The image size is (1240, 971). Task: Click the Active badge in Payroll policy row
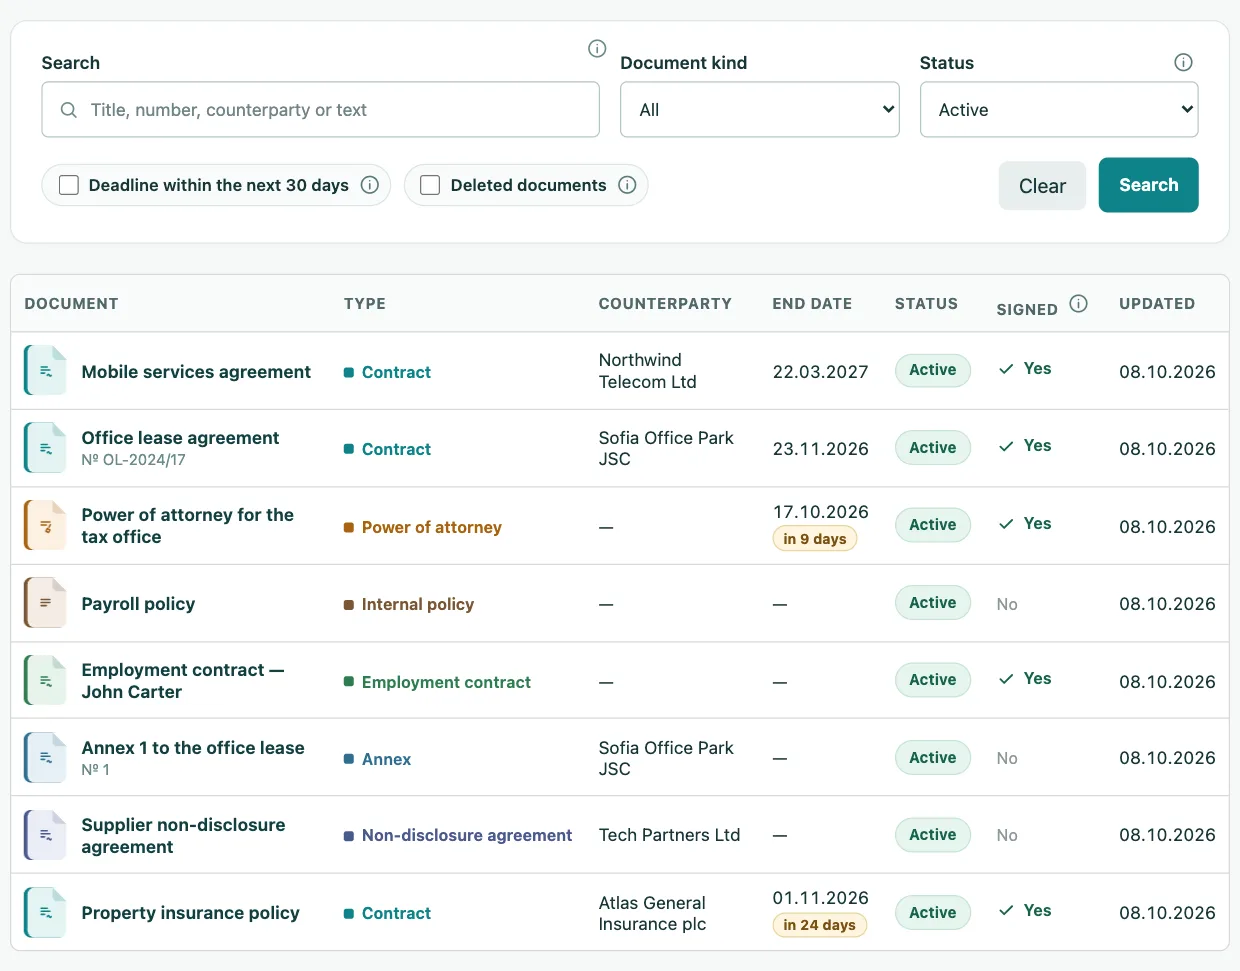(932, 602)
